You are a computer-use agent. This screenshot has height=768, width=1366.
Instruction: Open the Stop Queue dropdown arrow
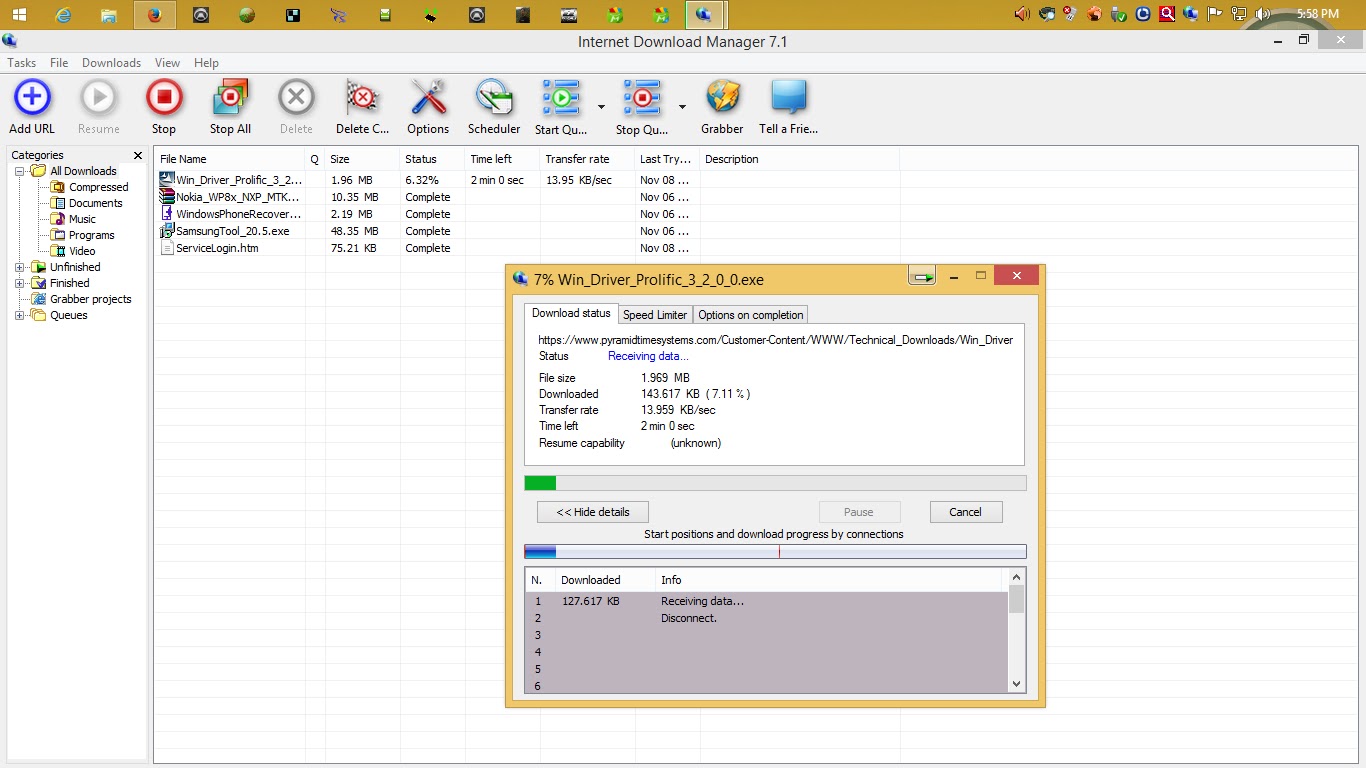[x=682, y=106]
